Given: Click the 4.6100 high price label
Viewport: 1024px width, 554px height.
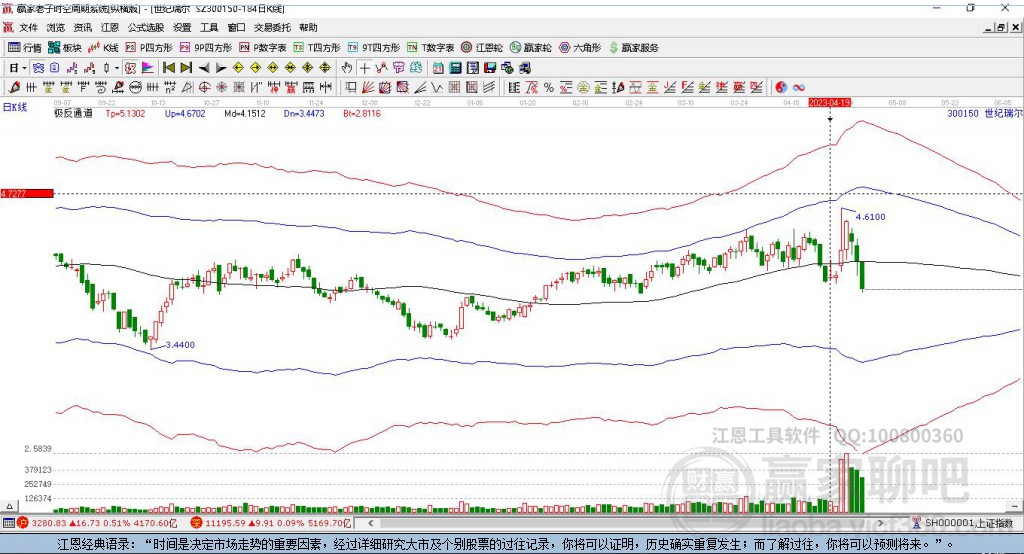Looking at the screenshot, I should pos(871,217).
